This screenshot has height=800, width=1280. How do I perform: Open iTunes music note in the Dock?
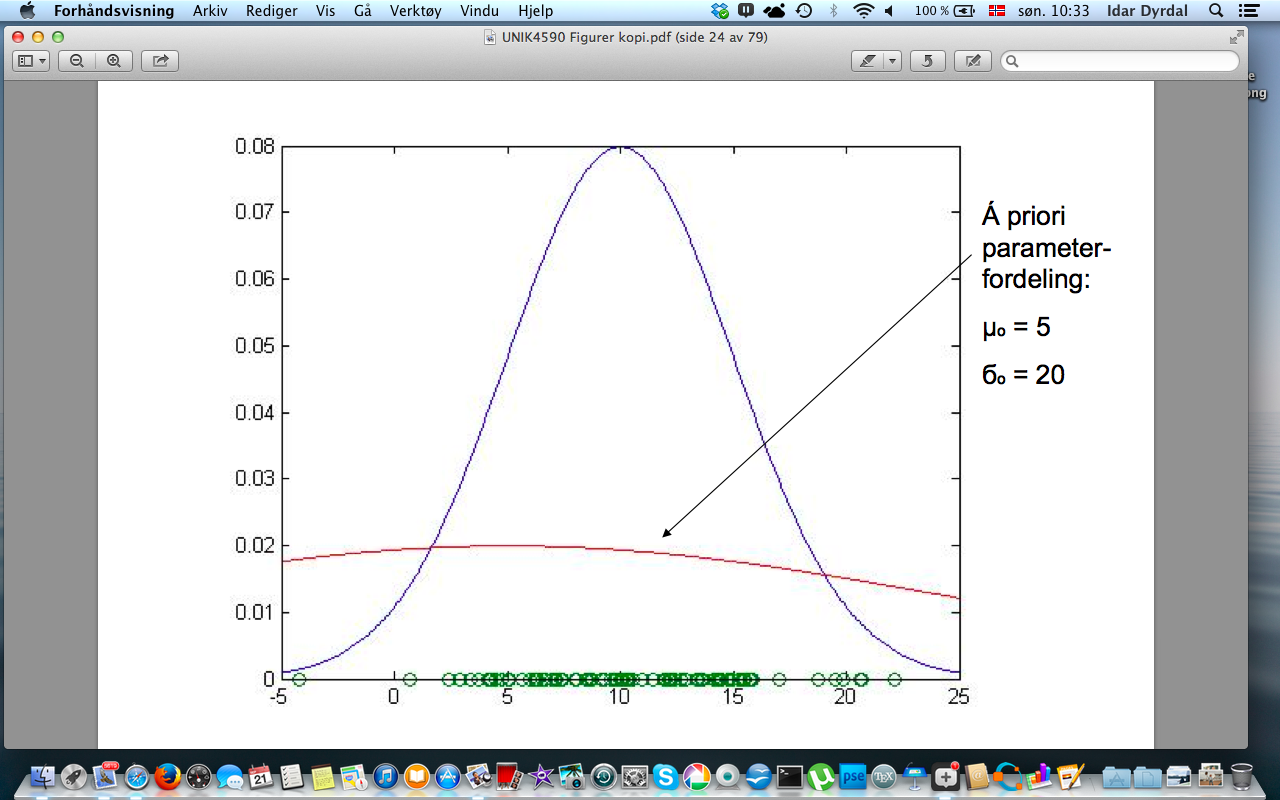(385, 776)
